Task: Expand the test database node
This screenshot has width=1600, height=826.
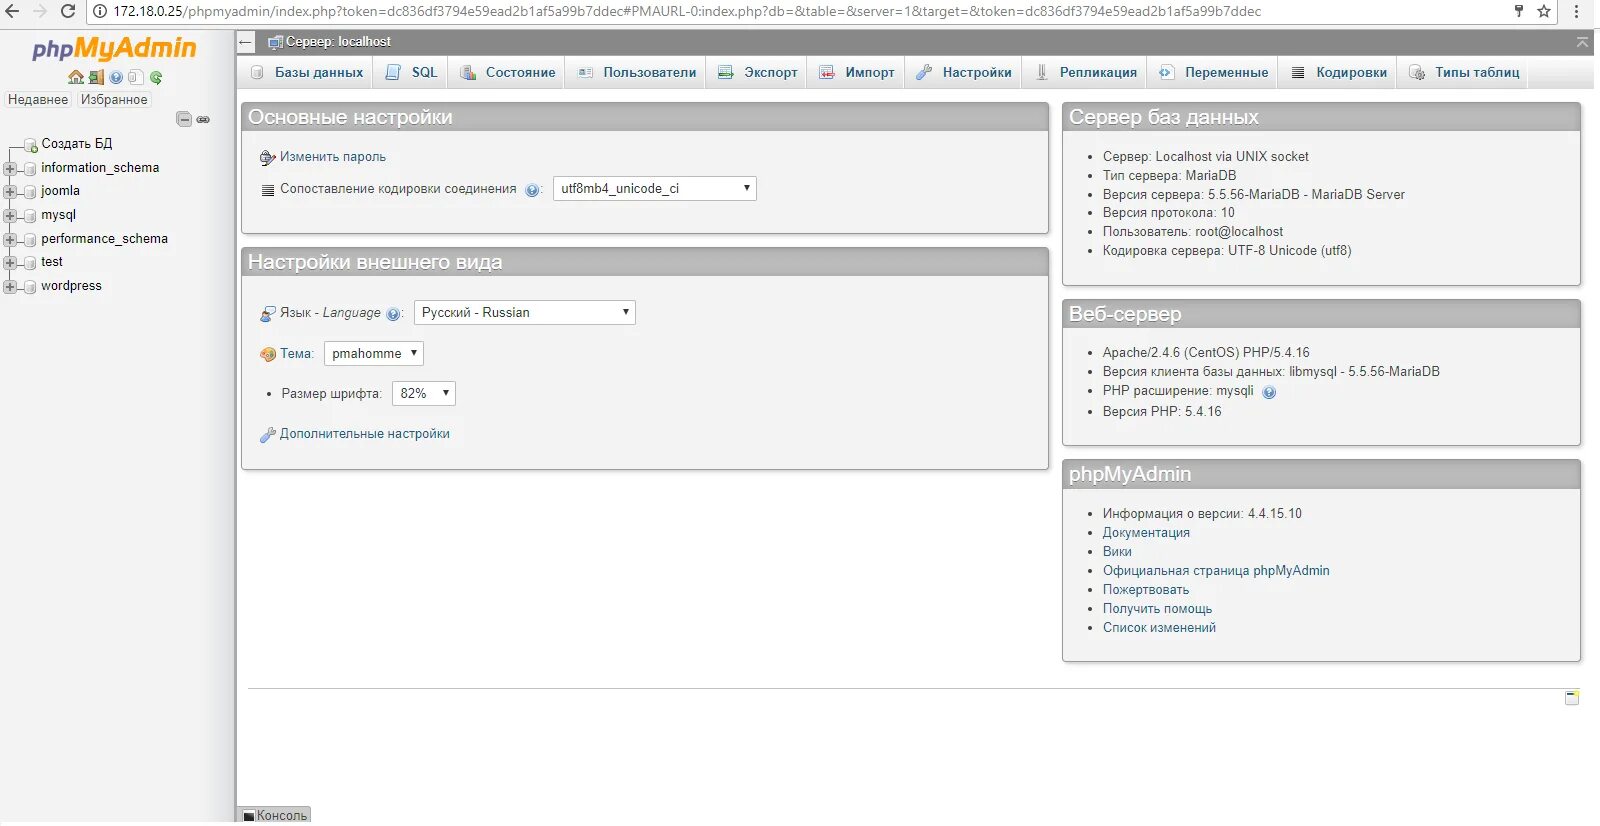Action: pos(10,262)
